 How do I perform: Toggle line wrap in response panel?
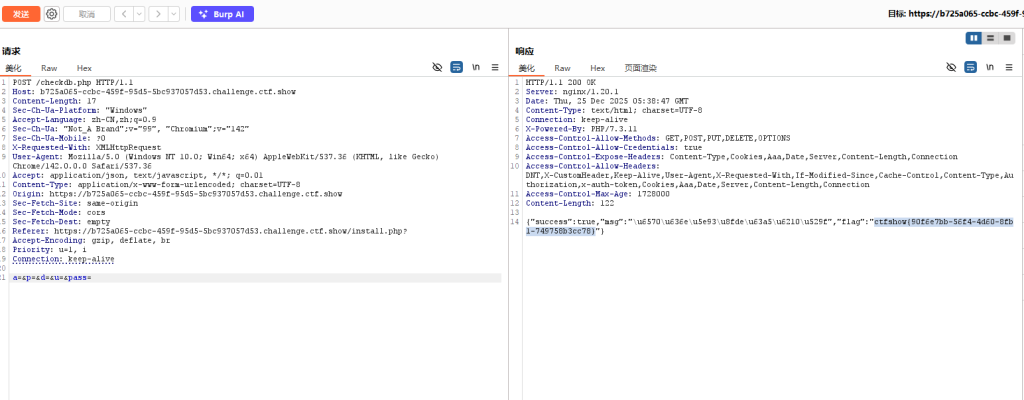[970, 67]
